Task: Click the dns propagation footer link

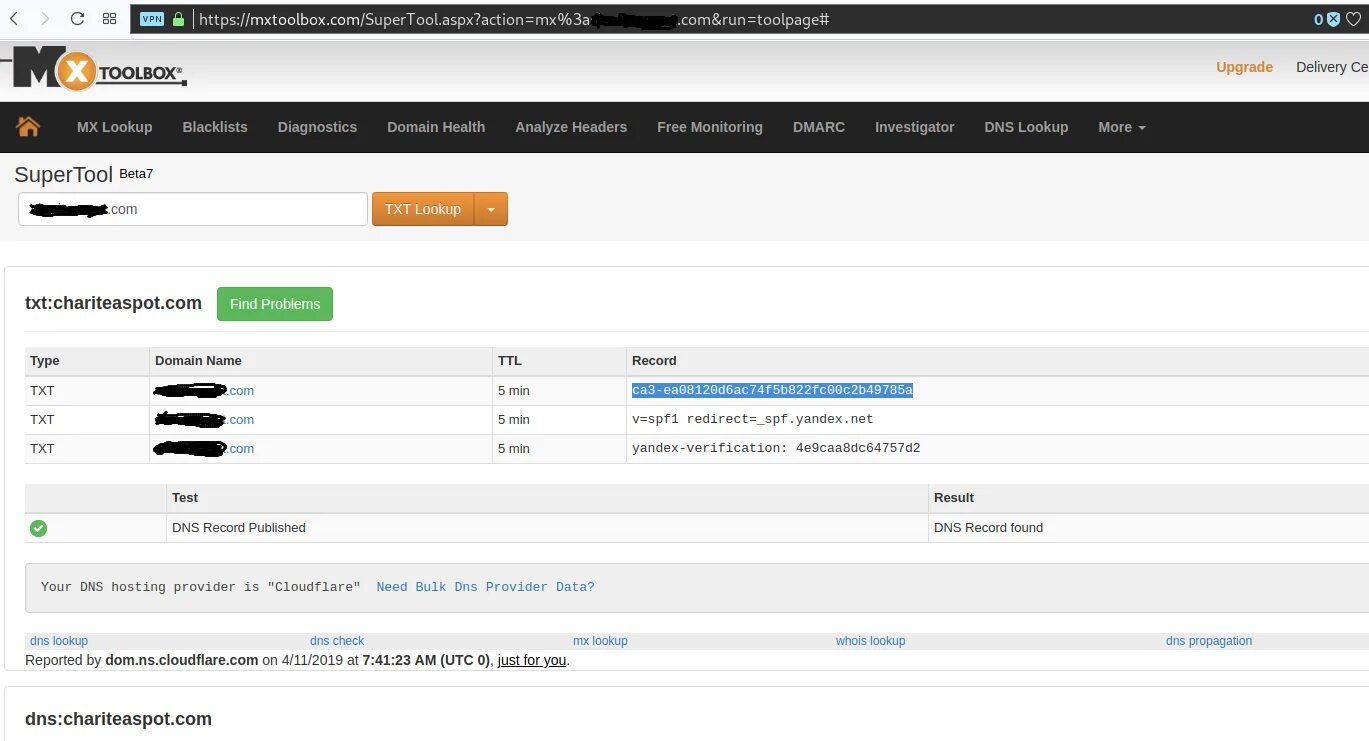Action: coord(1209,641)
